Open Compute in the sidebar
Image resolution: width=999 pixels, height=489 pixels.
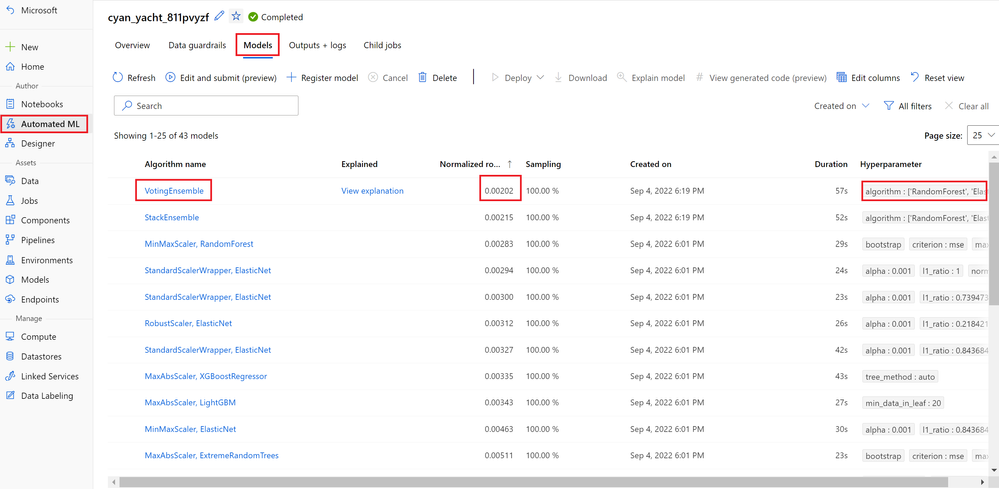point(38,337)
